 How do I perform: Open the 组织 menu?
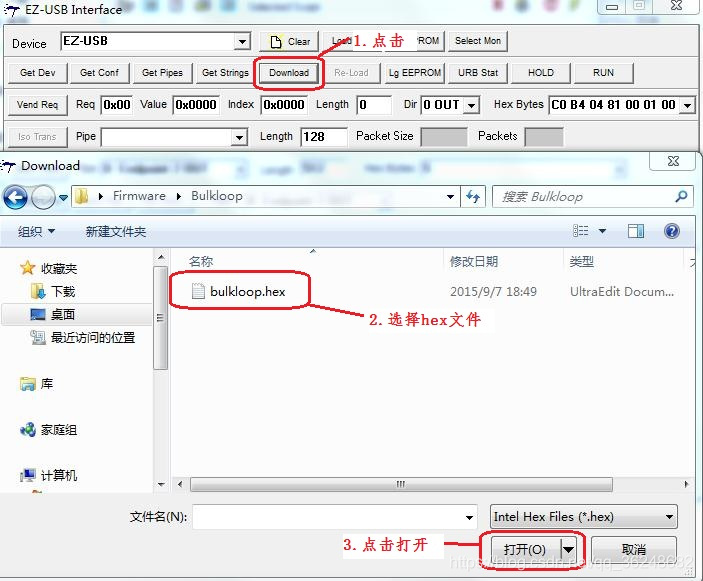pyautogui.click(x=36, y=232)
